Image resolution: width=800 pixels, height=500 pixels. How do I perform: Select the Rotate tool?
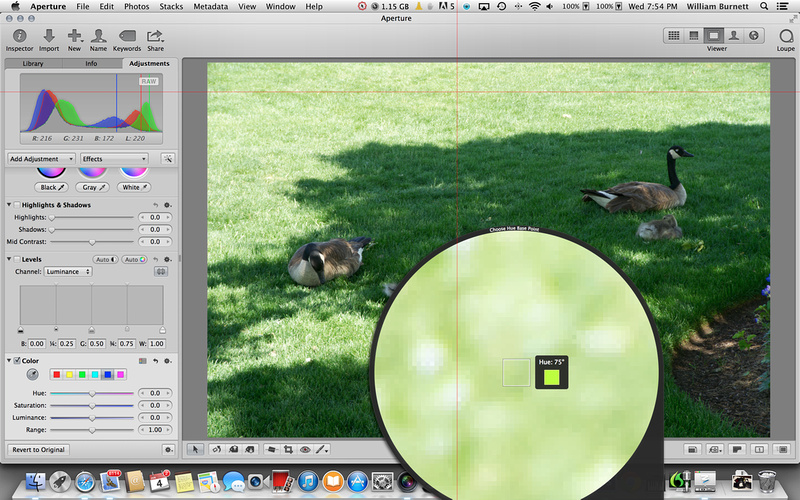(x=217, y=449)
